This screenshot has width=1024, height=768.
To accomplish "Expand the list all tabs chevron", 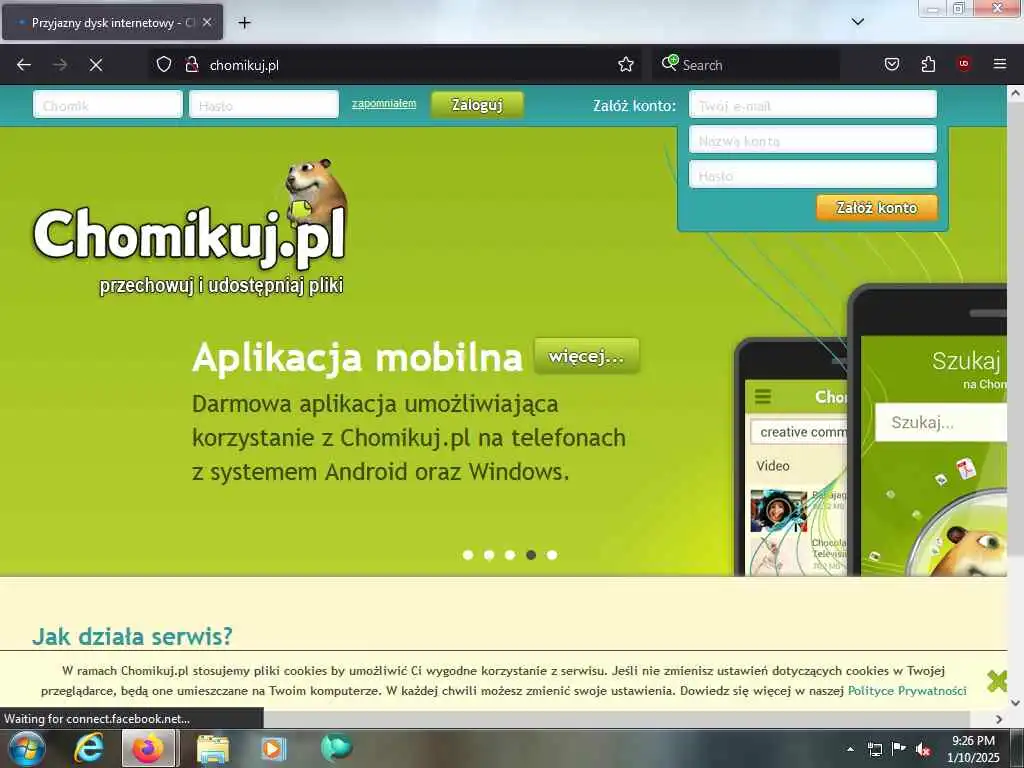I will click(x=858, y=22).
